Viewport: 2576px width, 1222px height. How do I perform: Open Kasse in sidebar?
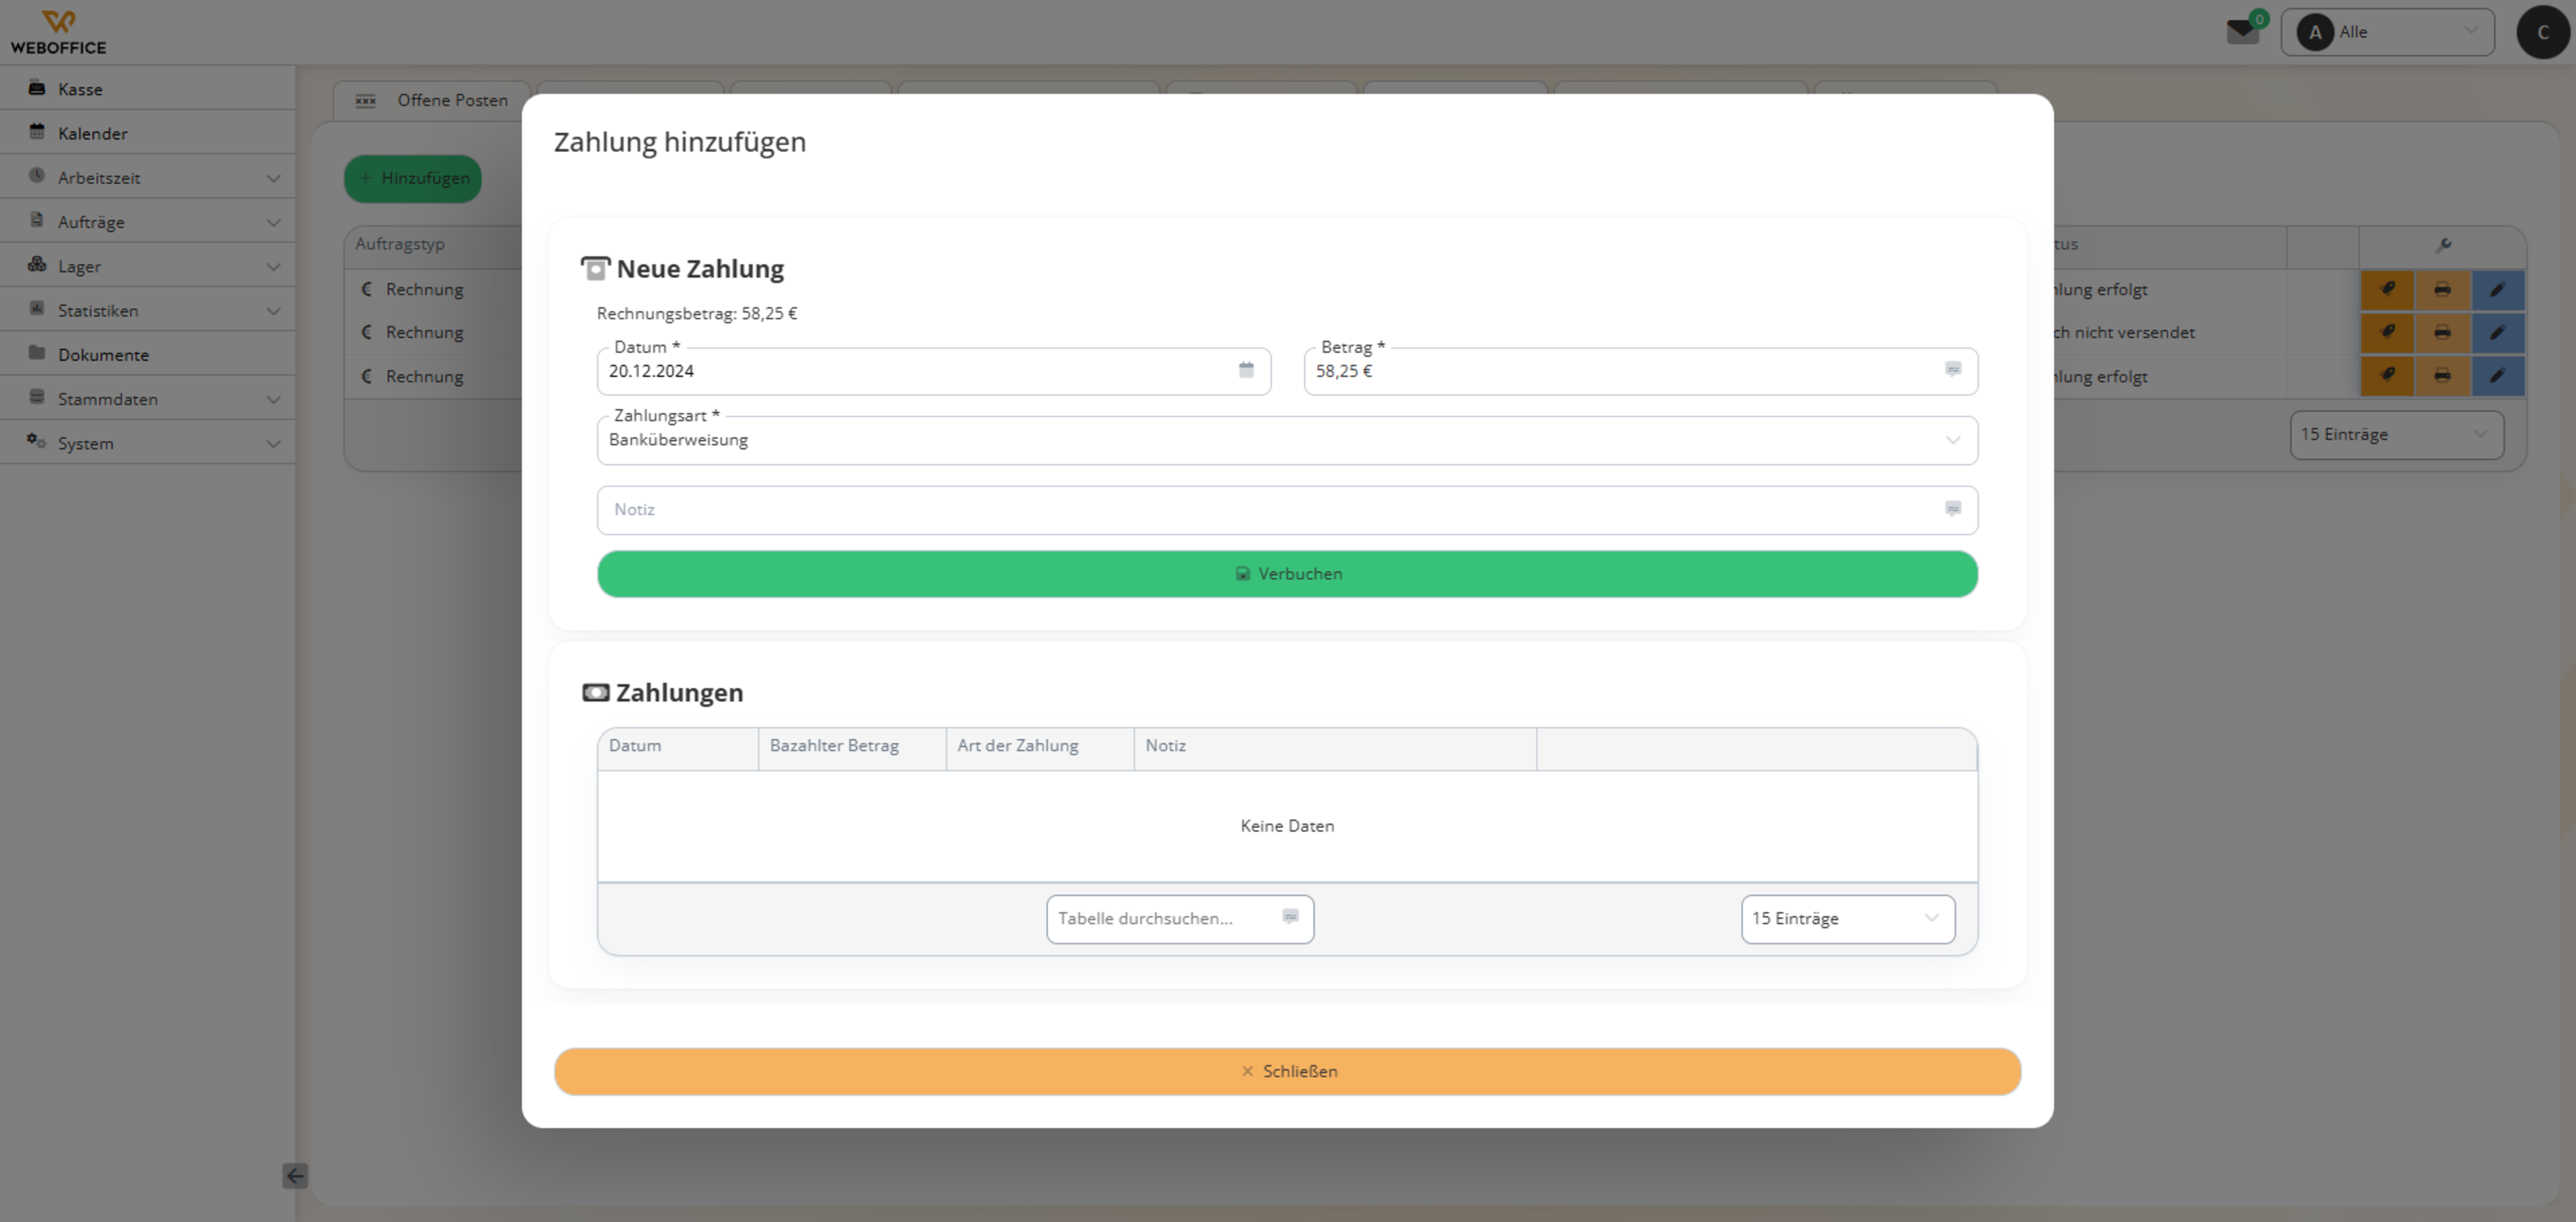coord(147,88)
